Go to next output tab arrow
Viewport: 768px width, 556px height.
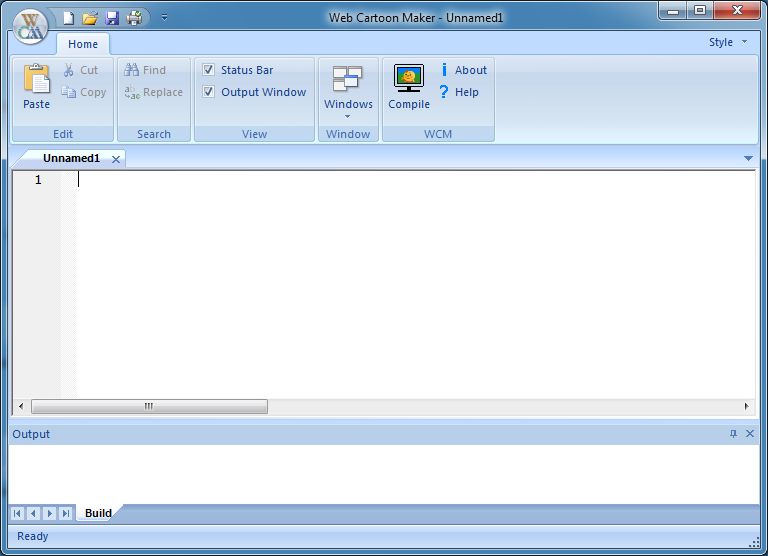[x=49, y=513]
